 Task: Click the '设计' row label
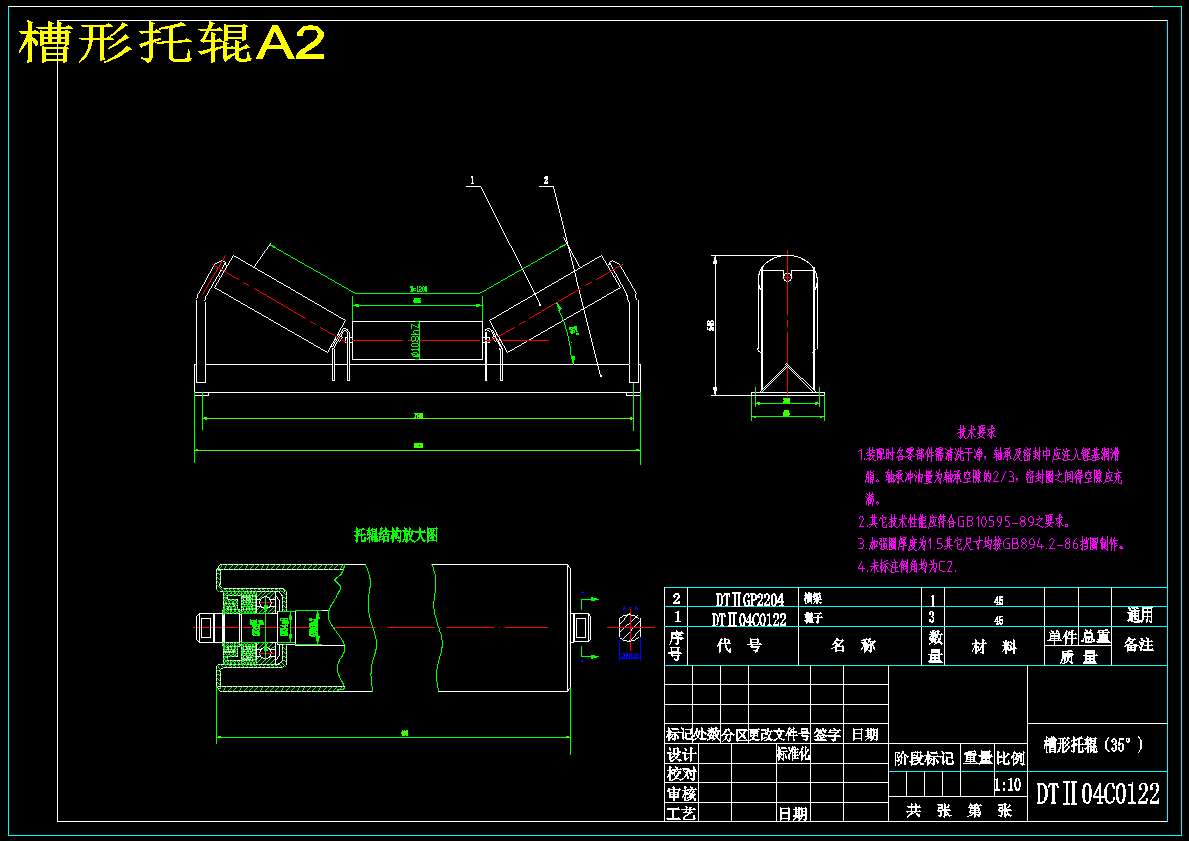coord(681,755)
